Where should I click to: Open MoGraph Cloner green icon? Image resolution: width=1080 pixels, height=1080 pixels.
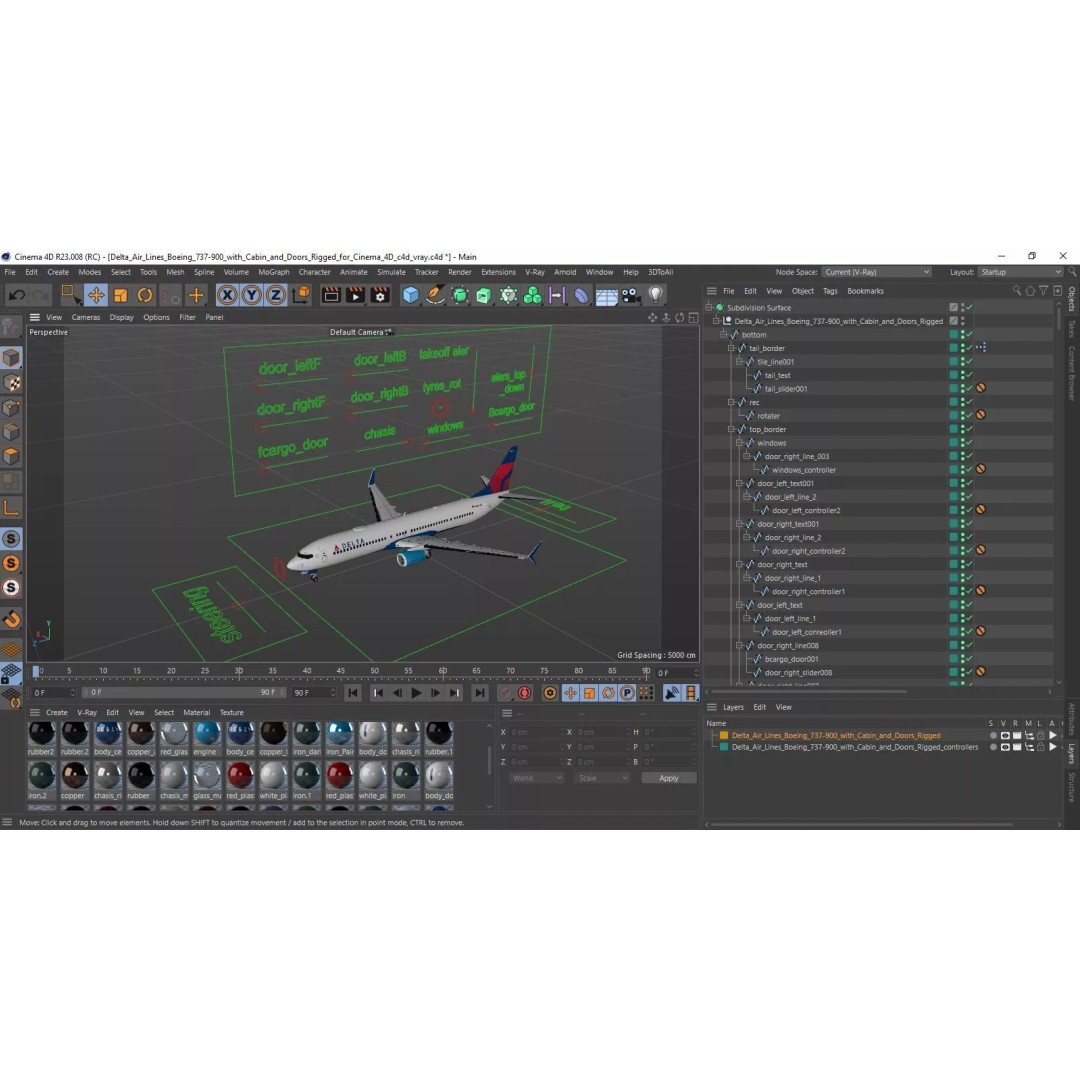click(532, 295)
